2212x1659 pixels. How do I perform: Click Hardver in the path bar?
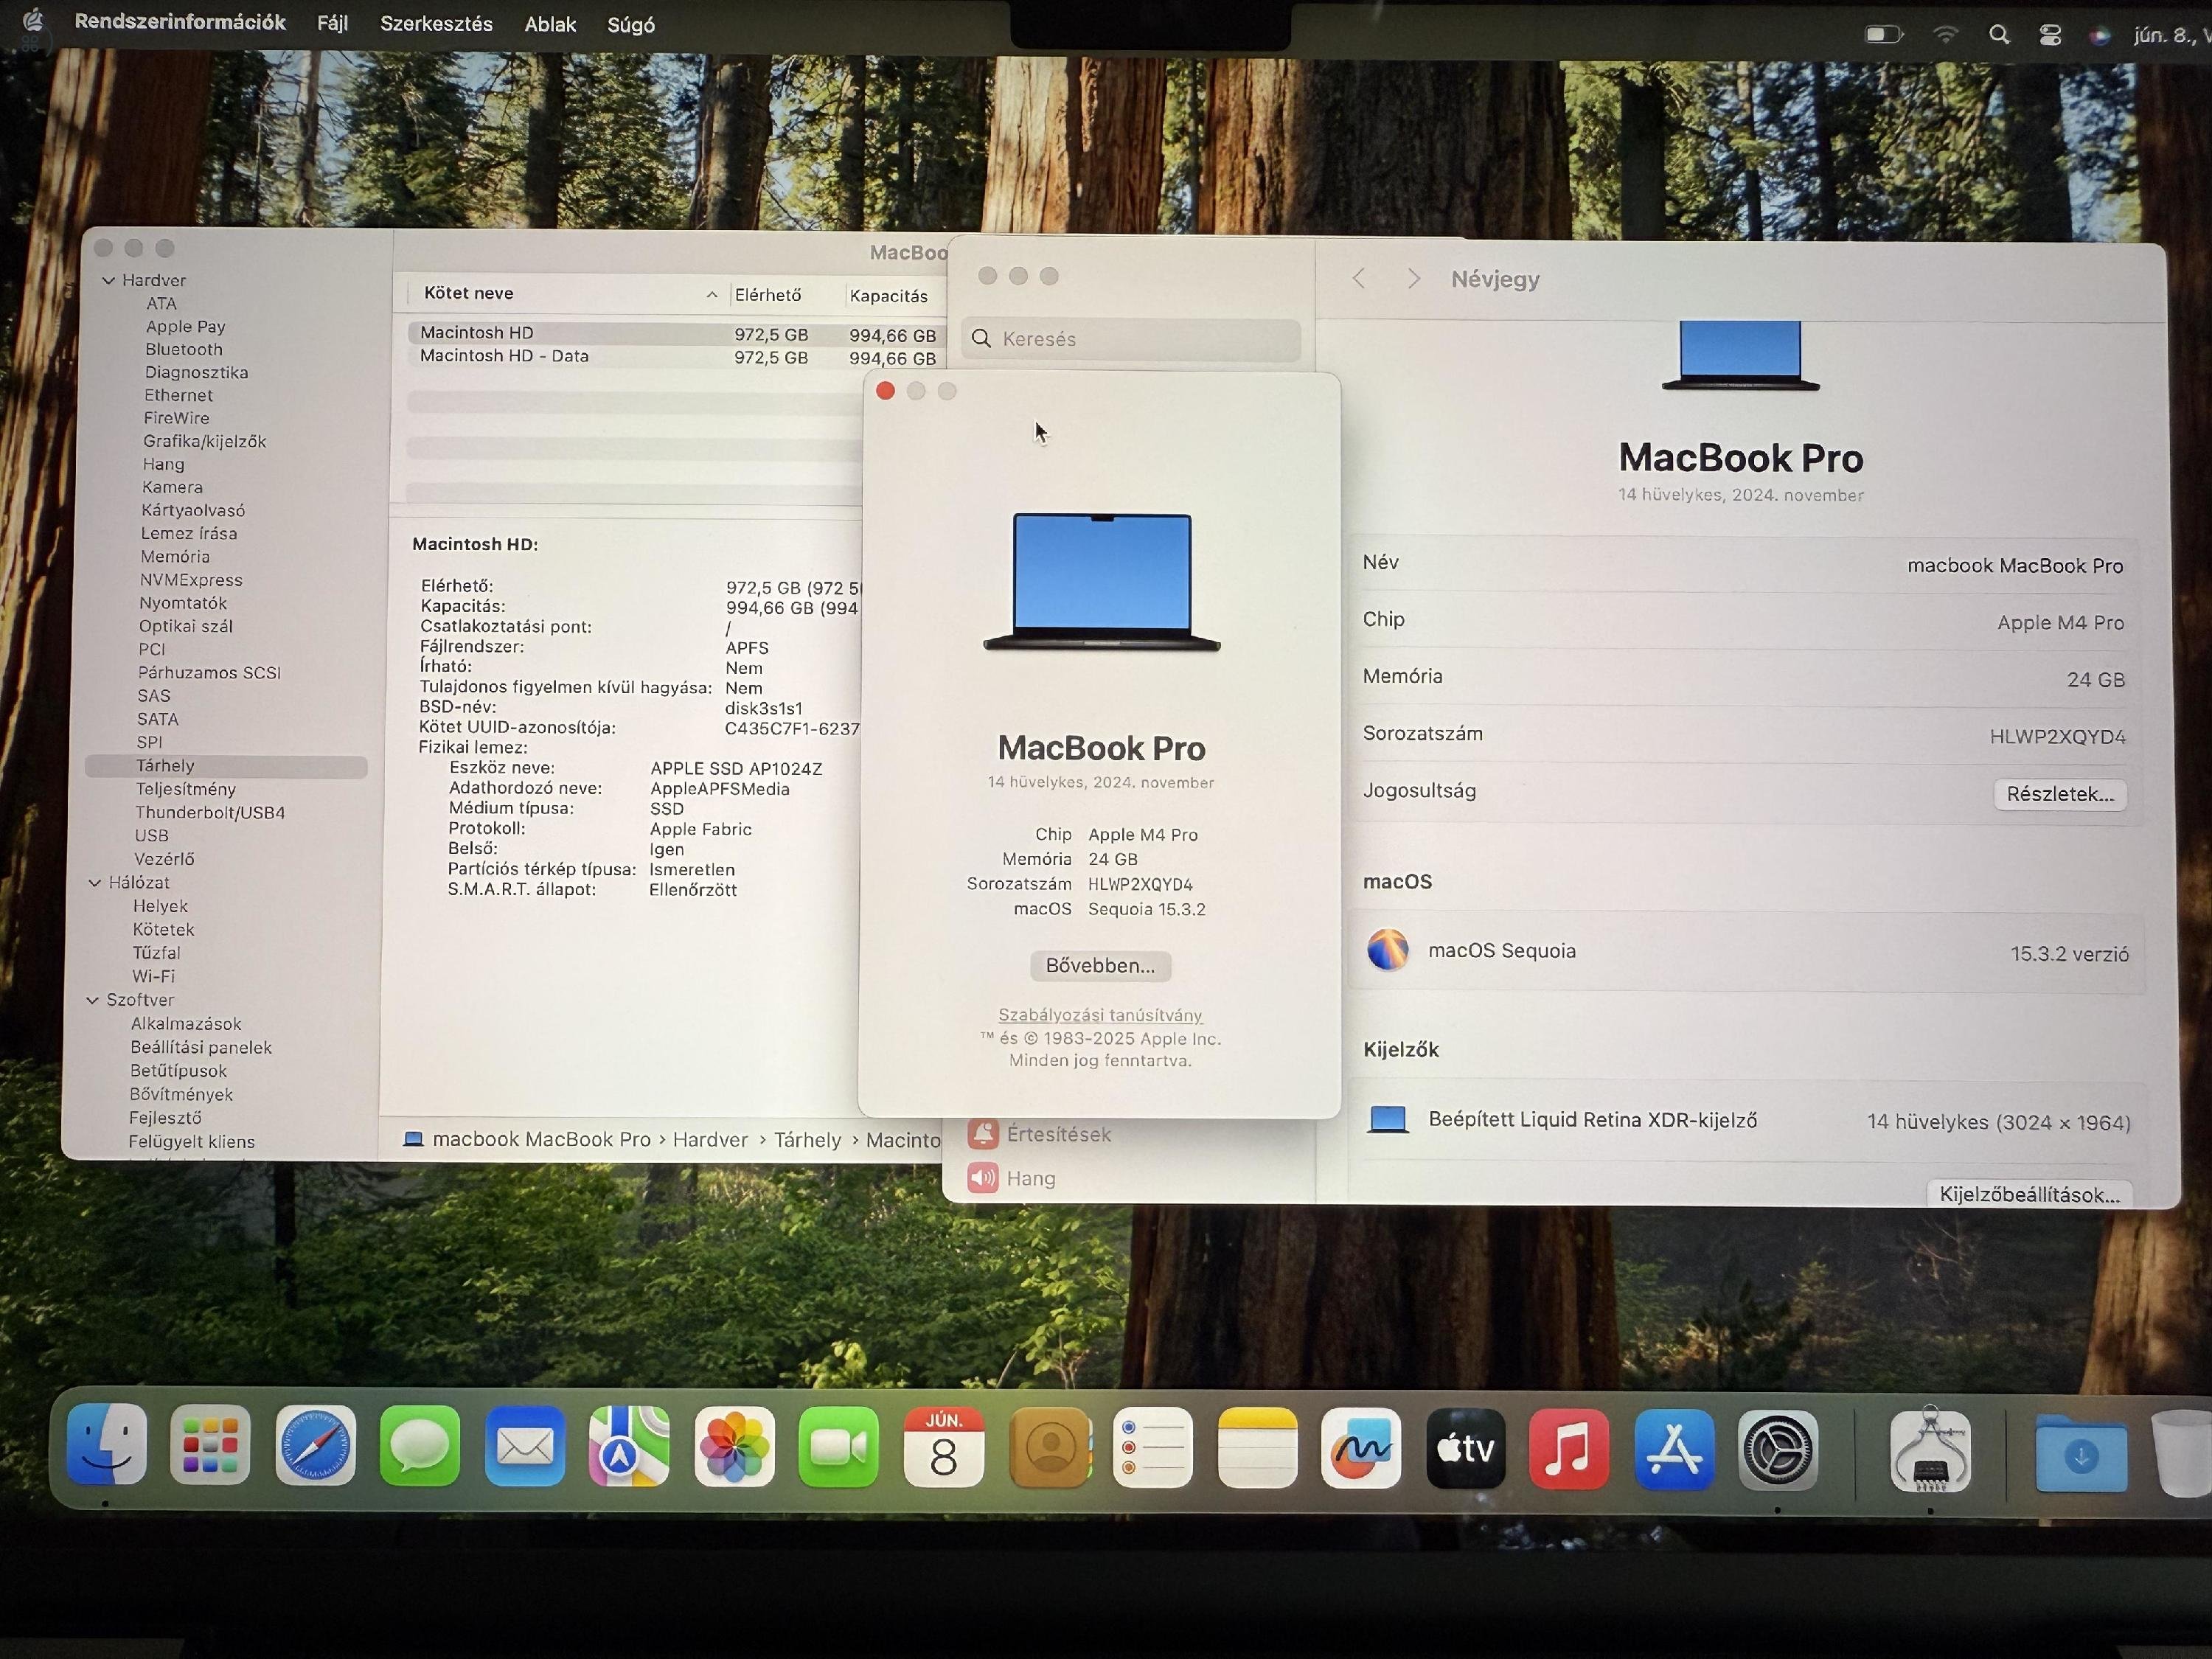[710, 1139]
